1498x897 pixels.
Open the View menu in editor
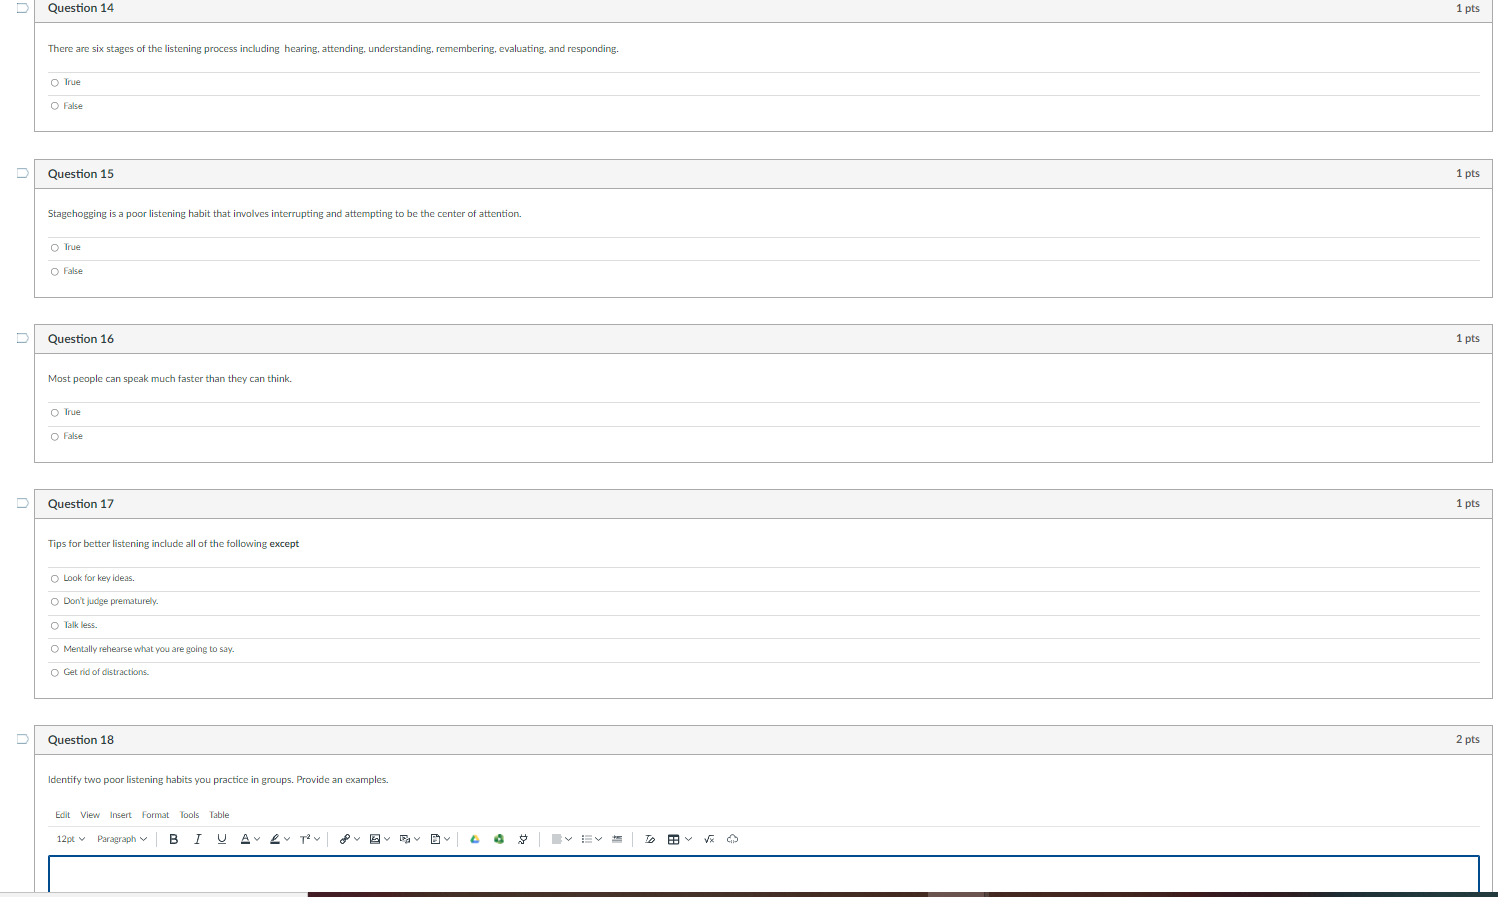[x=90, y=815]
